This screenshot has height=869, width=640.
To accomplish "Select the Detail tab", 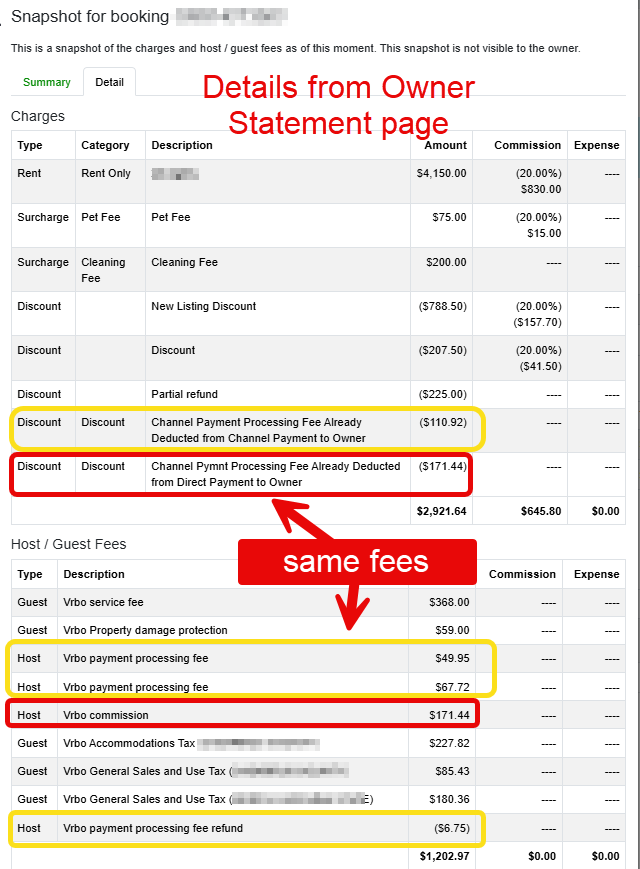I will click(x=109, y=82).
